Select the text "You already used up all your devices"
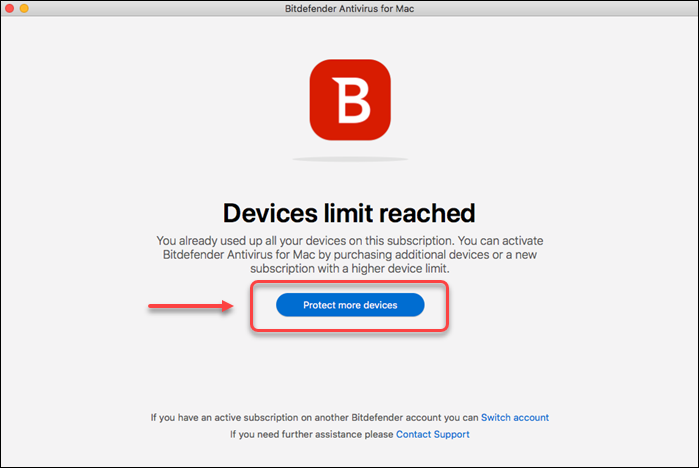Screen dimensions: 699x468 [251, 241]
